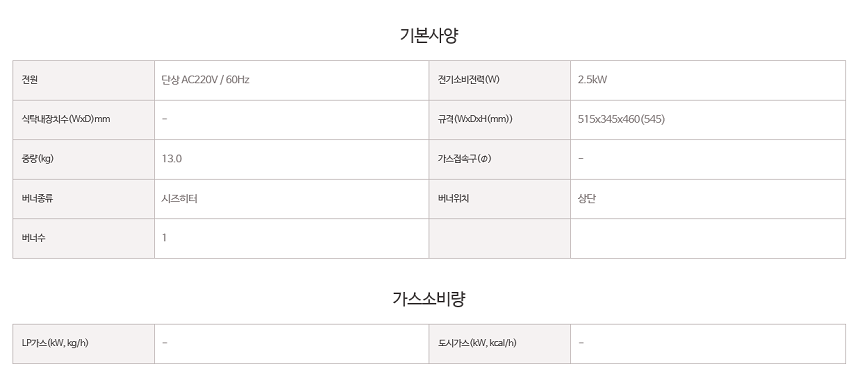This screenshot has width=860, height=380.
Task: Click the 기본사양 section heading
Action: [x=429, y=35]
